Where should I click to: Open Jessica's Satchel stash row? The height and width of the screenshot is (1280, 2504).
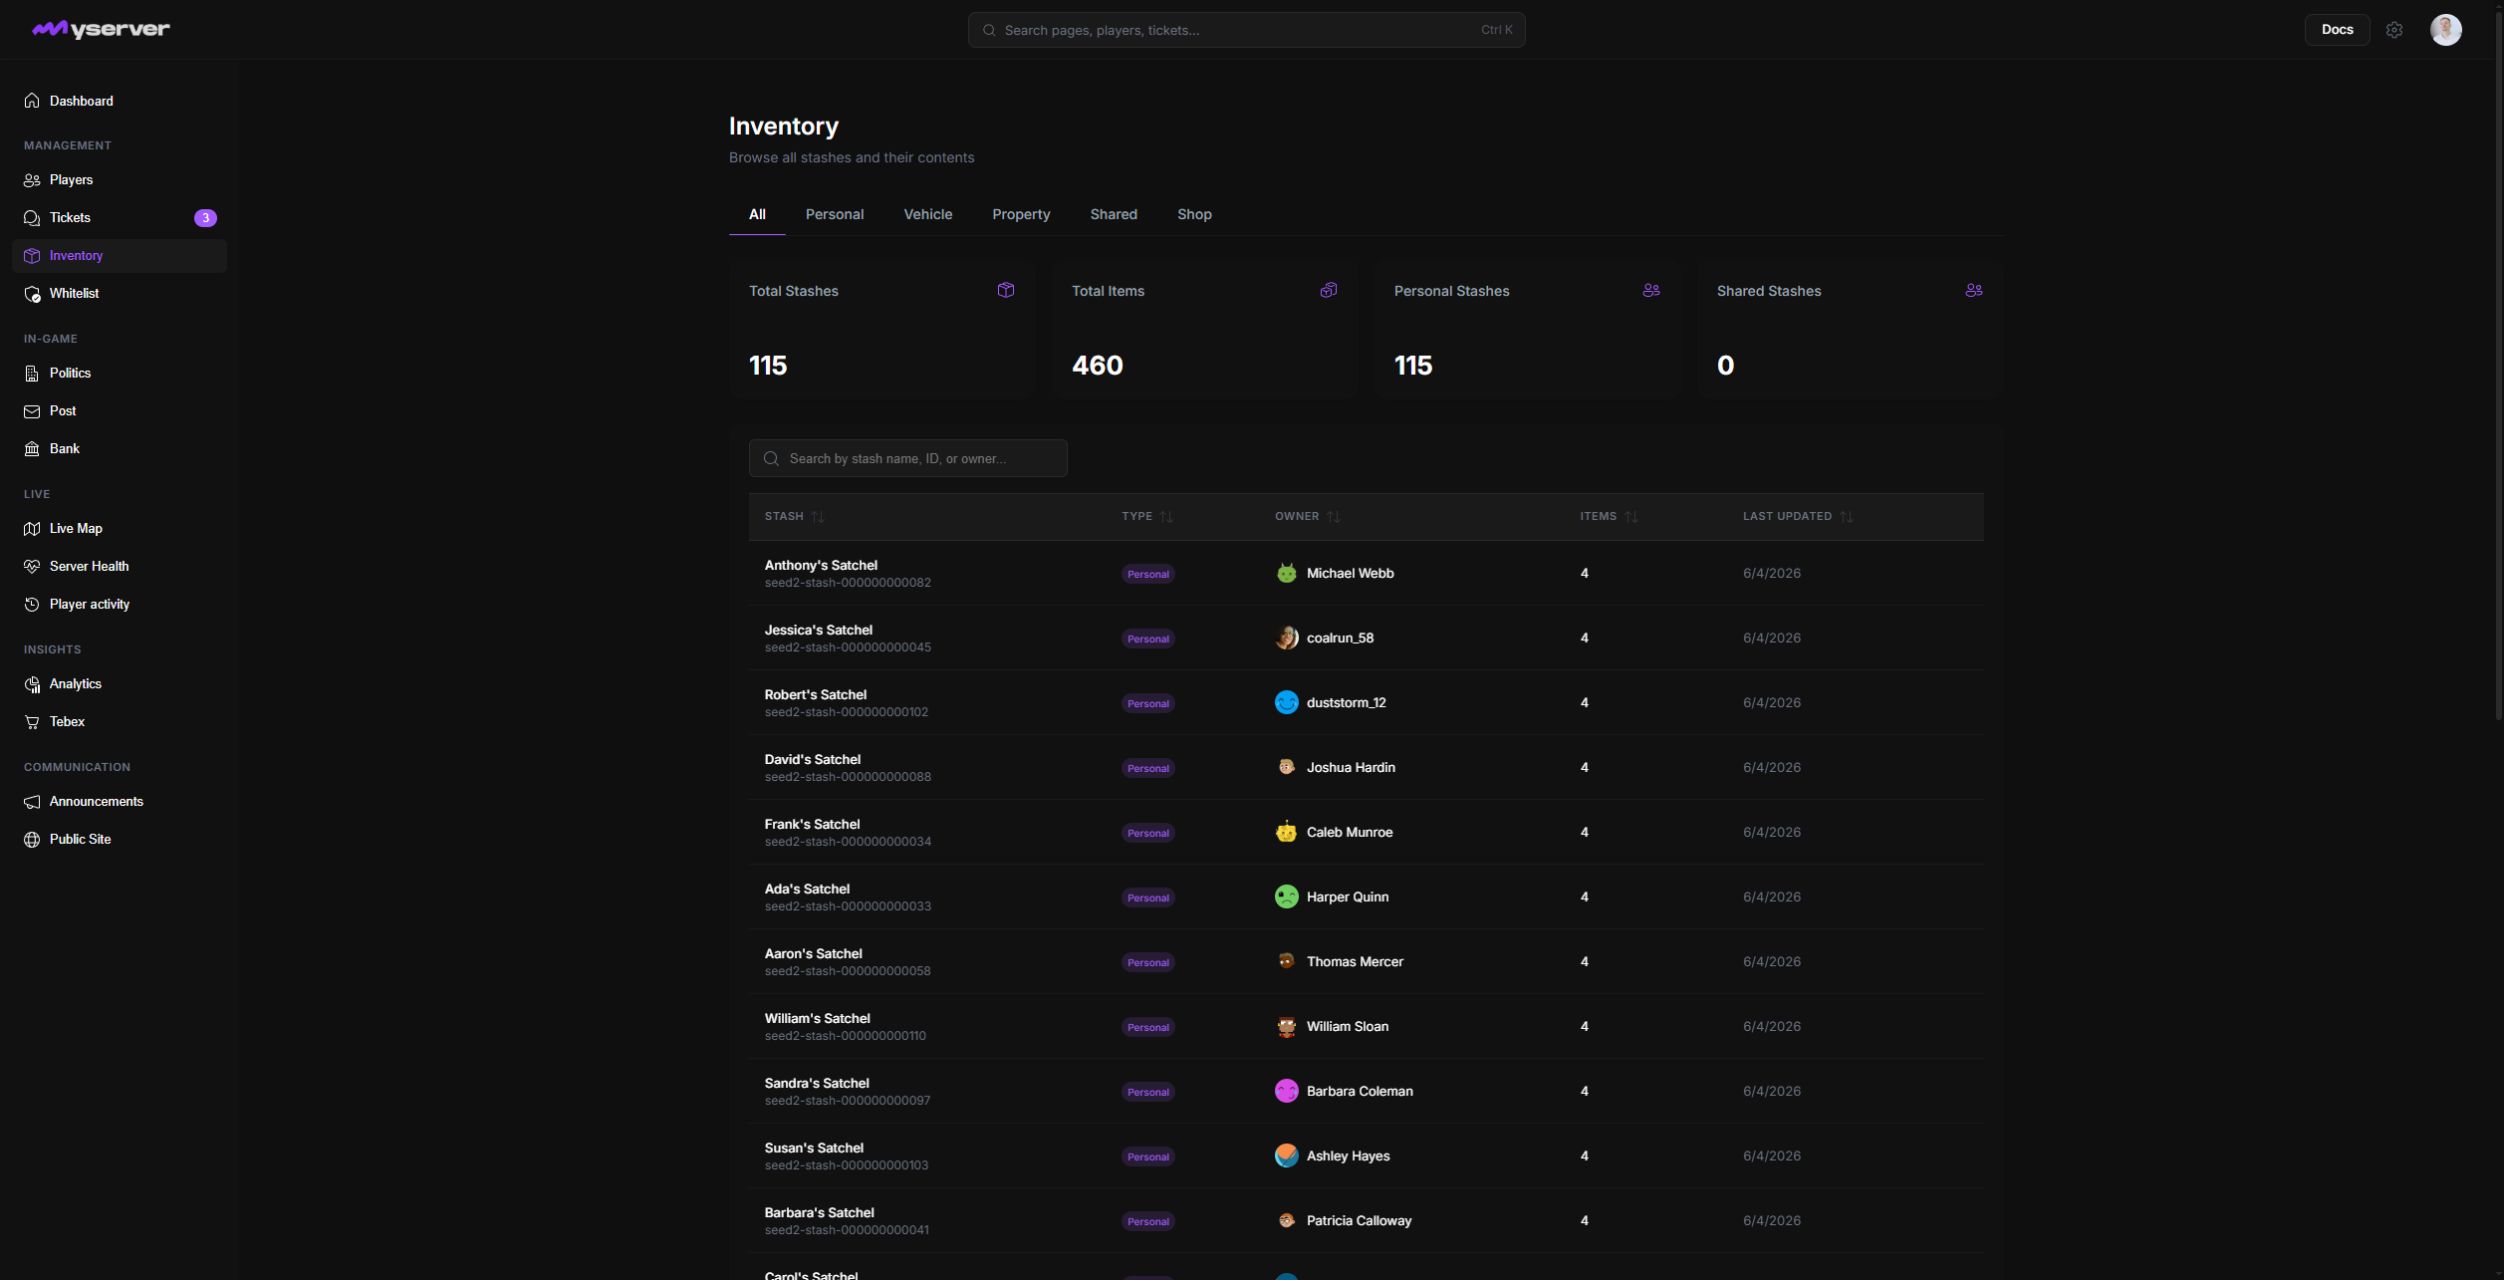coord(1366,638)
